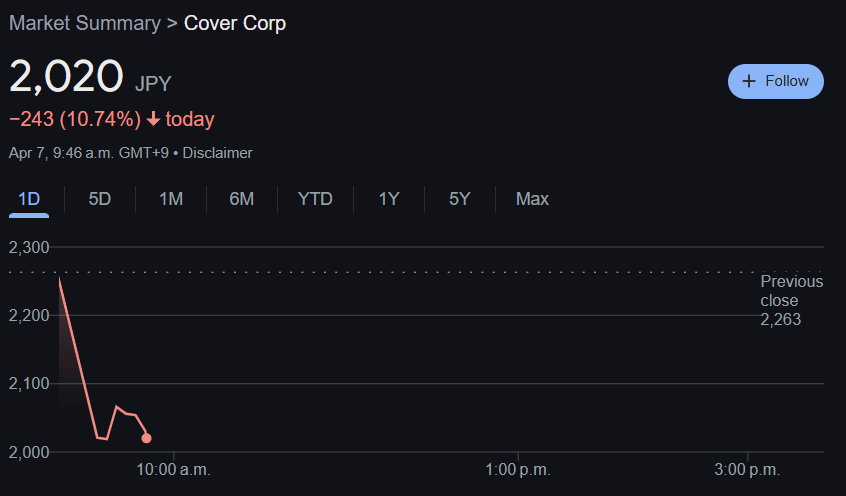Switch to the 5Y range tab

point(460,199)
